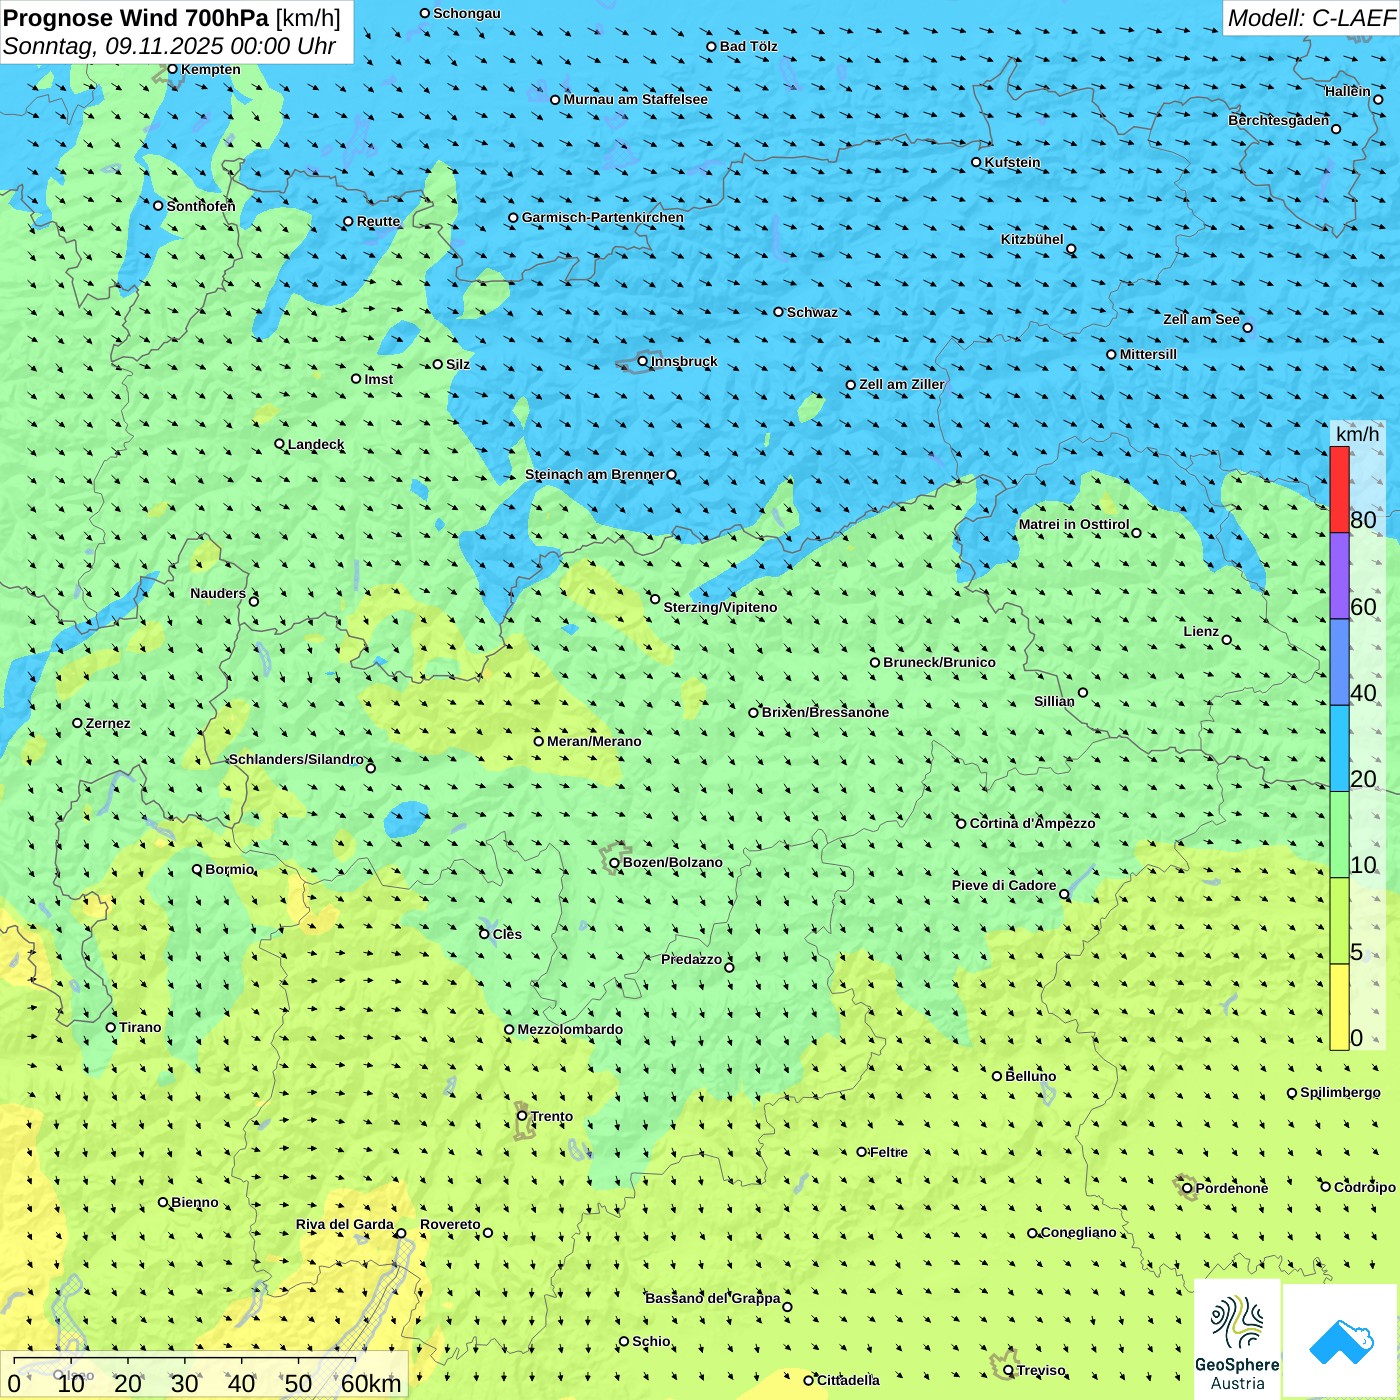Click the Riva del Garda label

click(x=345, y=1224)
